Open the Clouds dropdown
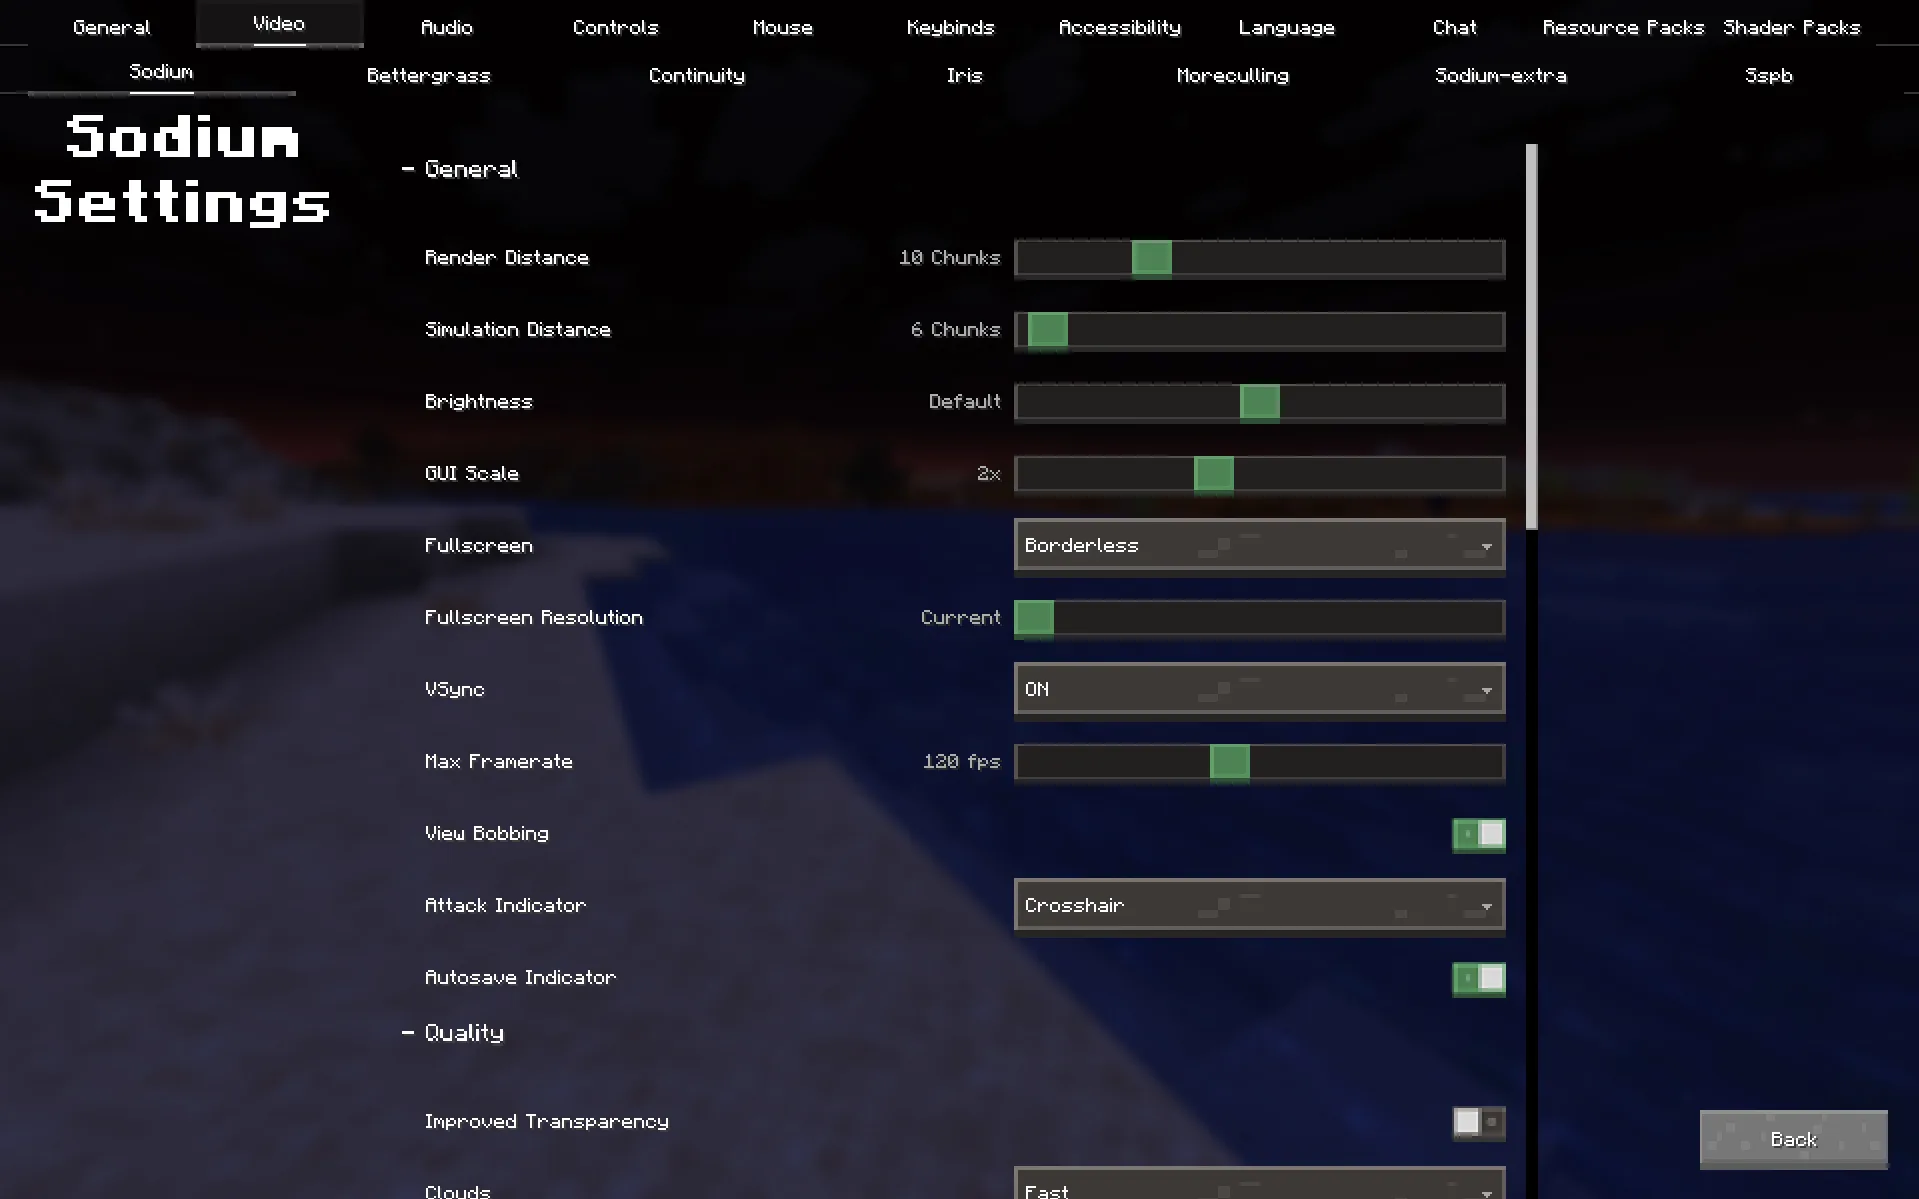 point(1259,1184)
